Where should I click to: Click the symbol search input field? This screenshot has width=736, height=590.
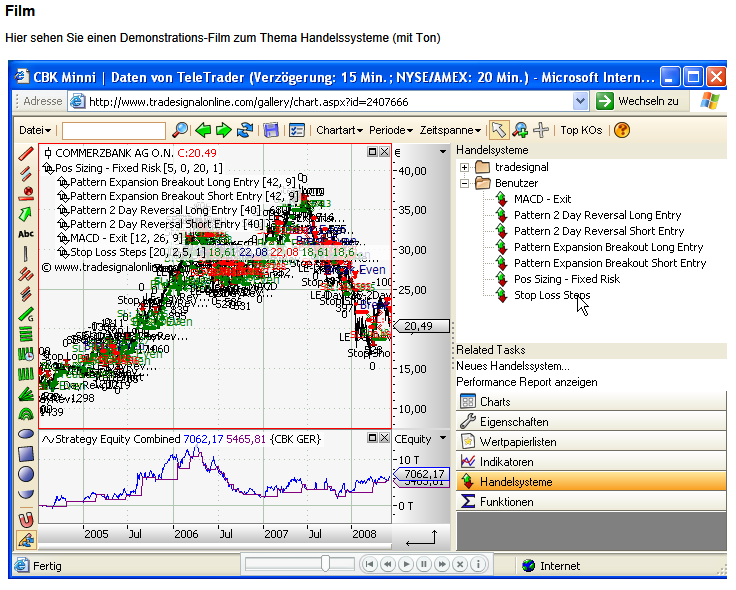point(114,130)
